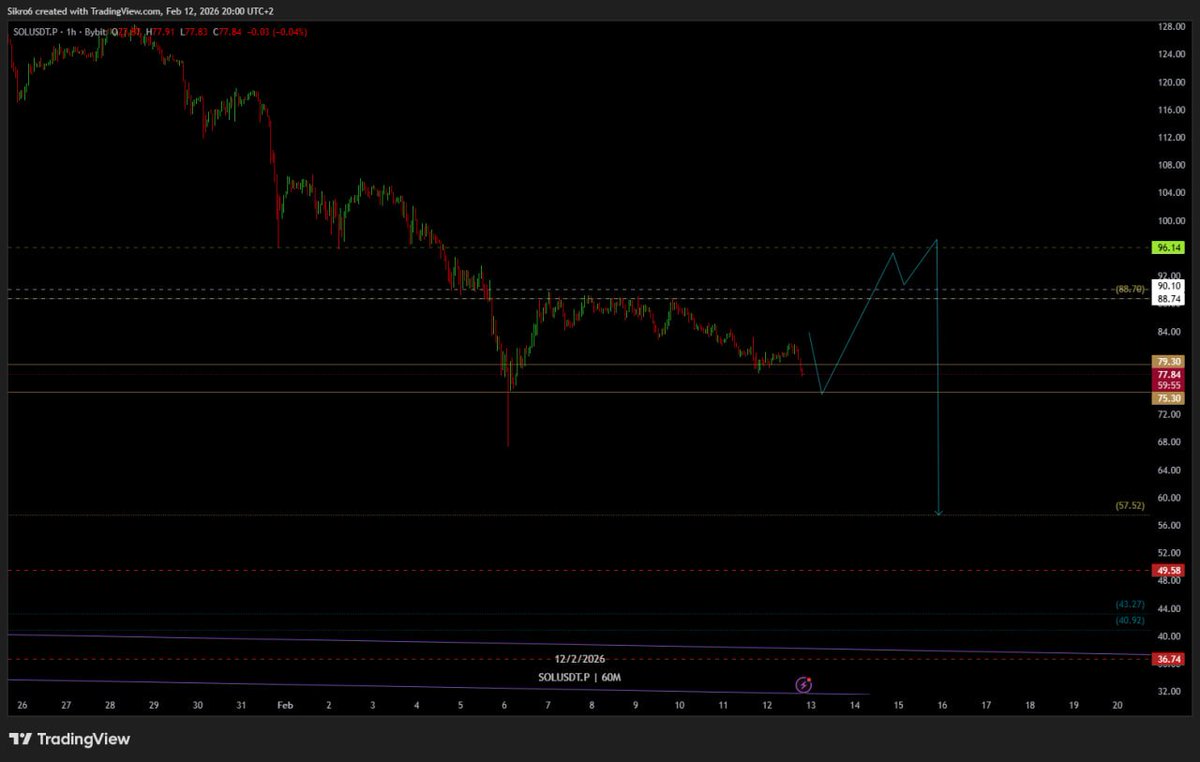Click the 108.00 tick on price axis

tap(1172, 165)
